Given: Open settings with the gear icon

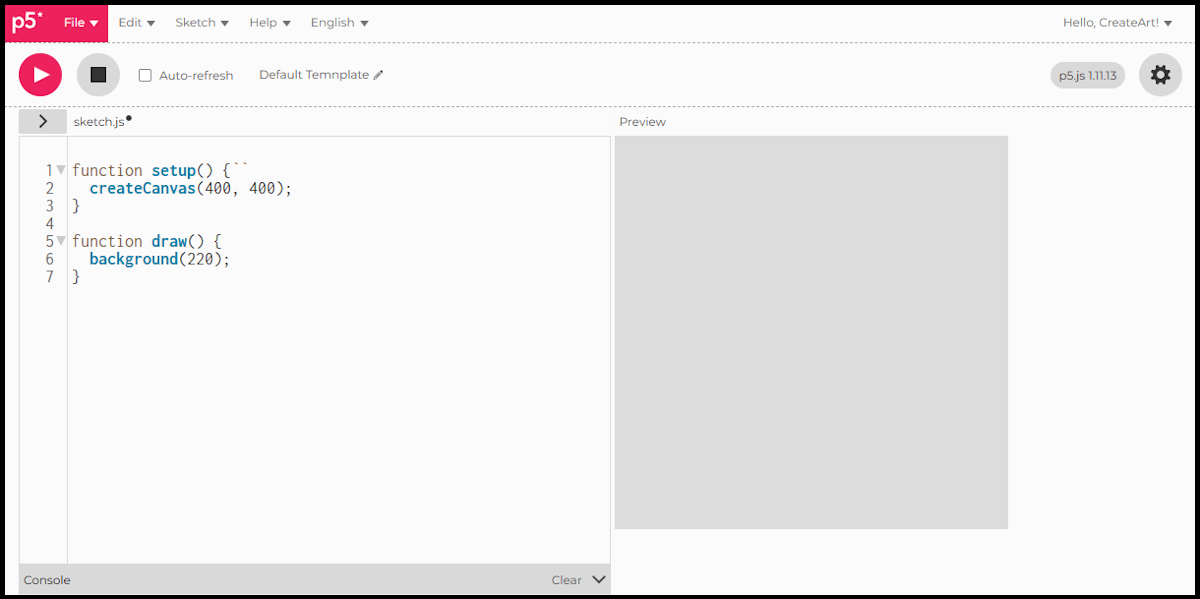Looking at the screenshot, I should point(1160,75).
